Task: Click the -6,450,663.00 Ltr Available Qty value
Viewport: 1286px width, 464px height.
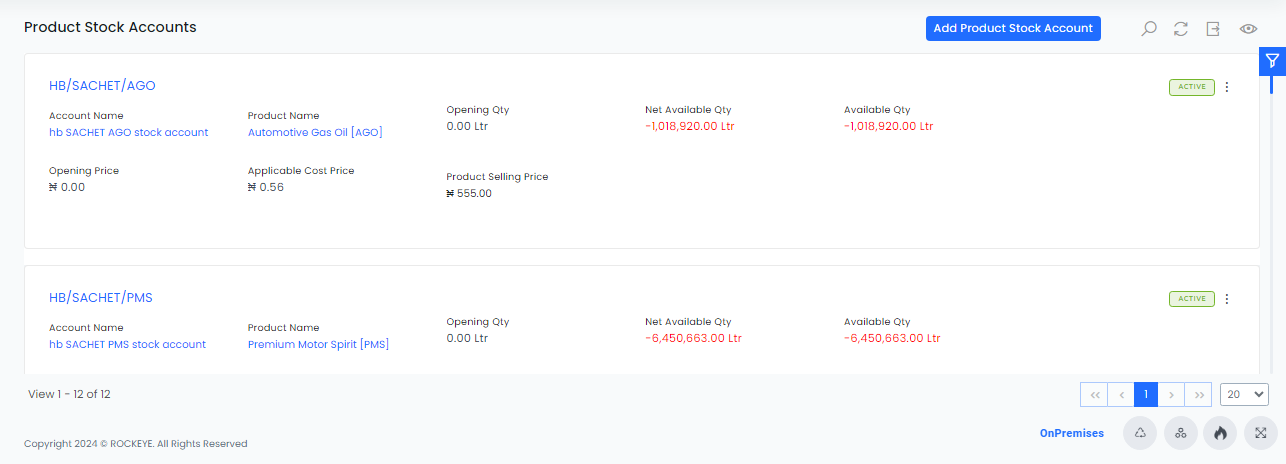Action: tap(892, 338)
